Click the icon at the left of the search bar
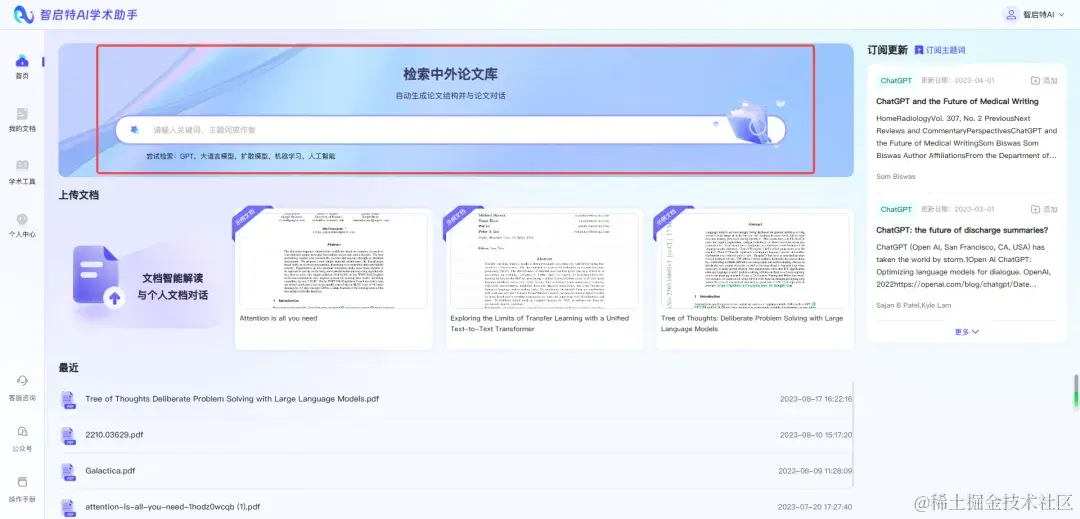 coord(135,129)
